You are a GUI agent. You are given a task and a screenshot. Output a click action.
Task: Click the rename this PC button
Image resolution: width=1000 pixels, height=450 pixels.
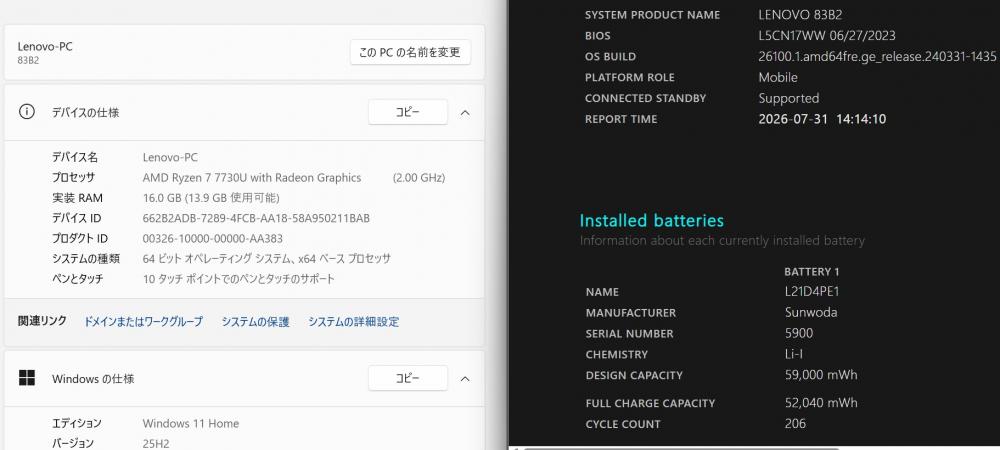pyautogui.click(x=410, y=52)
